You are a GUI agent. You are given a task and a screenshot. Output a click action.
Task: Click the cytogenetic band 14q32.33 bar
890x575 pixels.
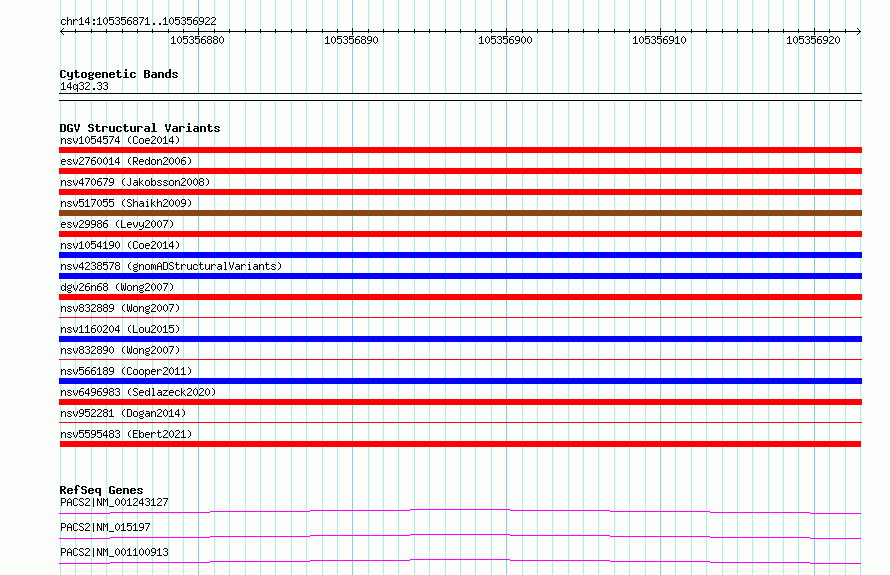[460, 97]
